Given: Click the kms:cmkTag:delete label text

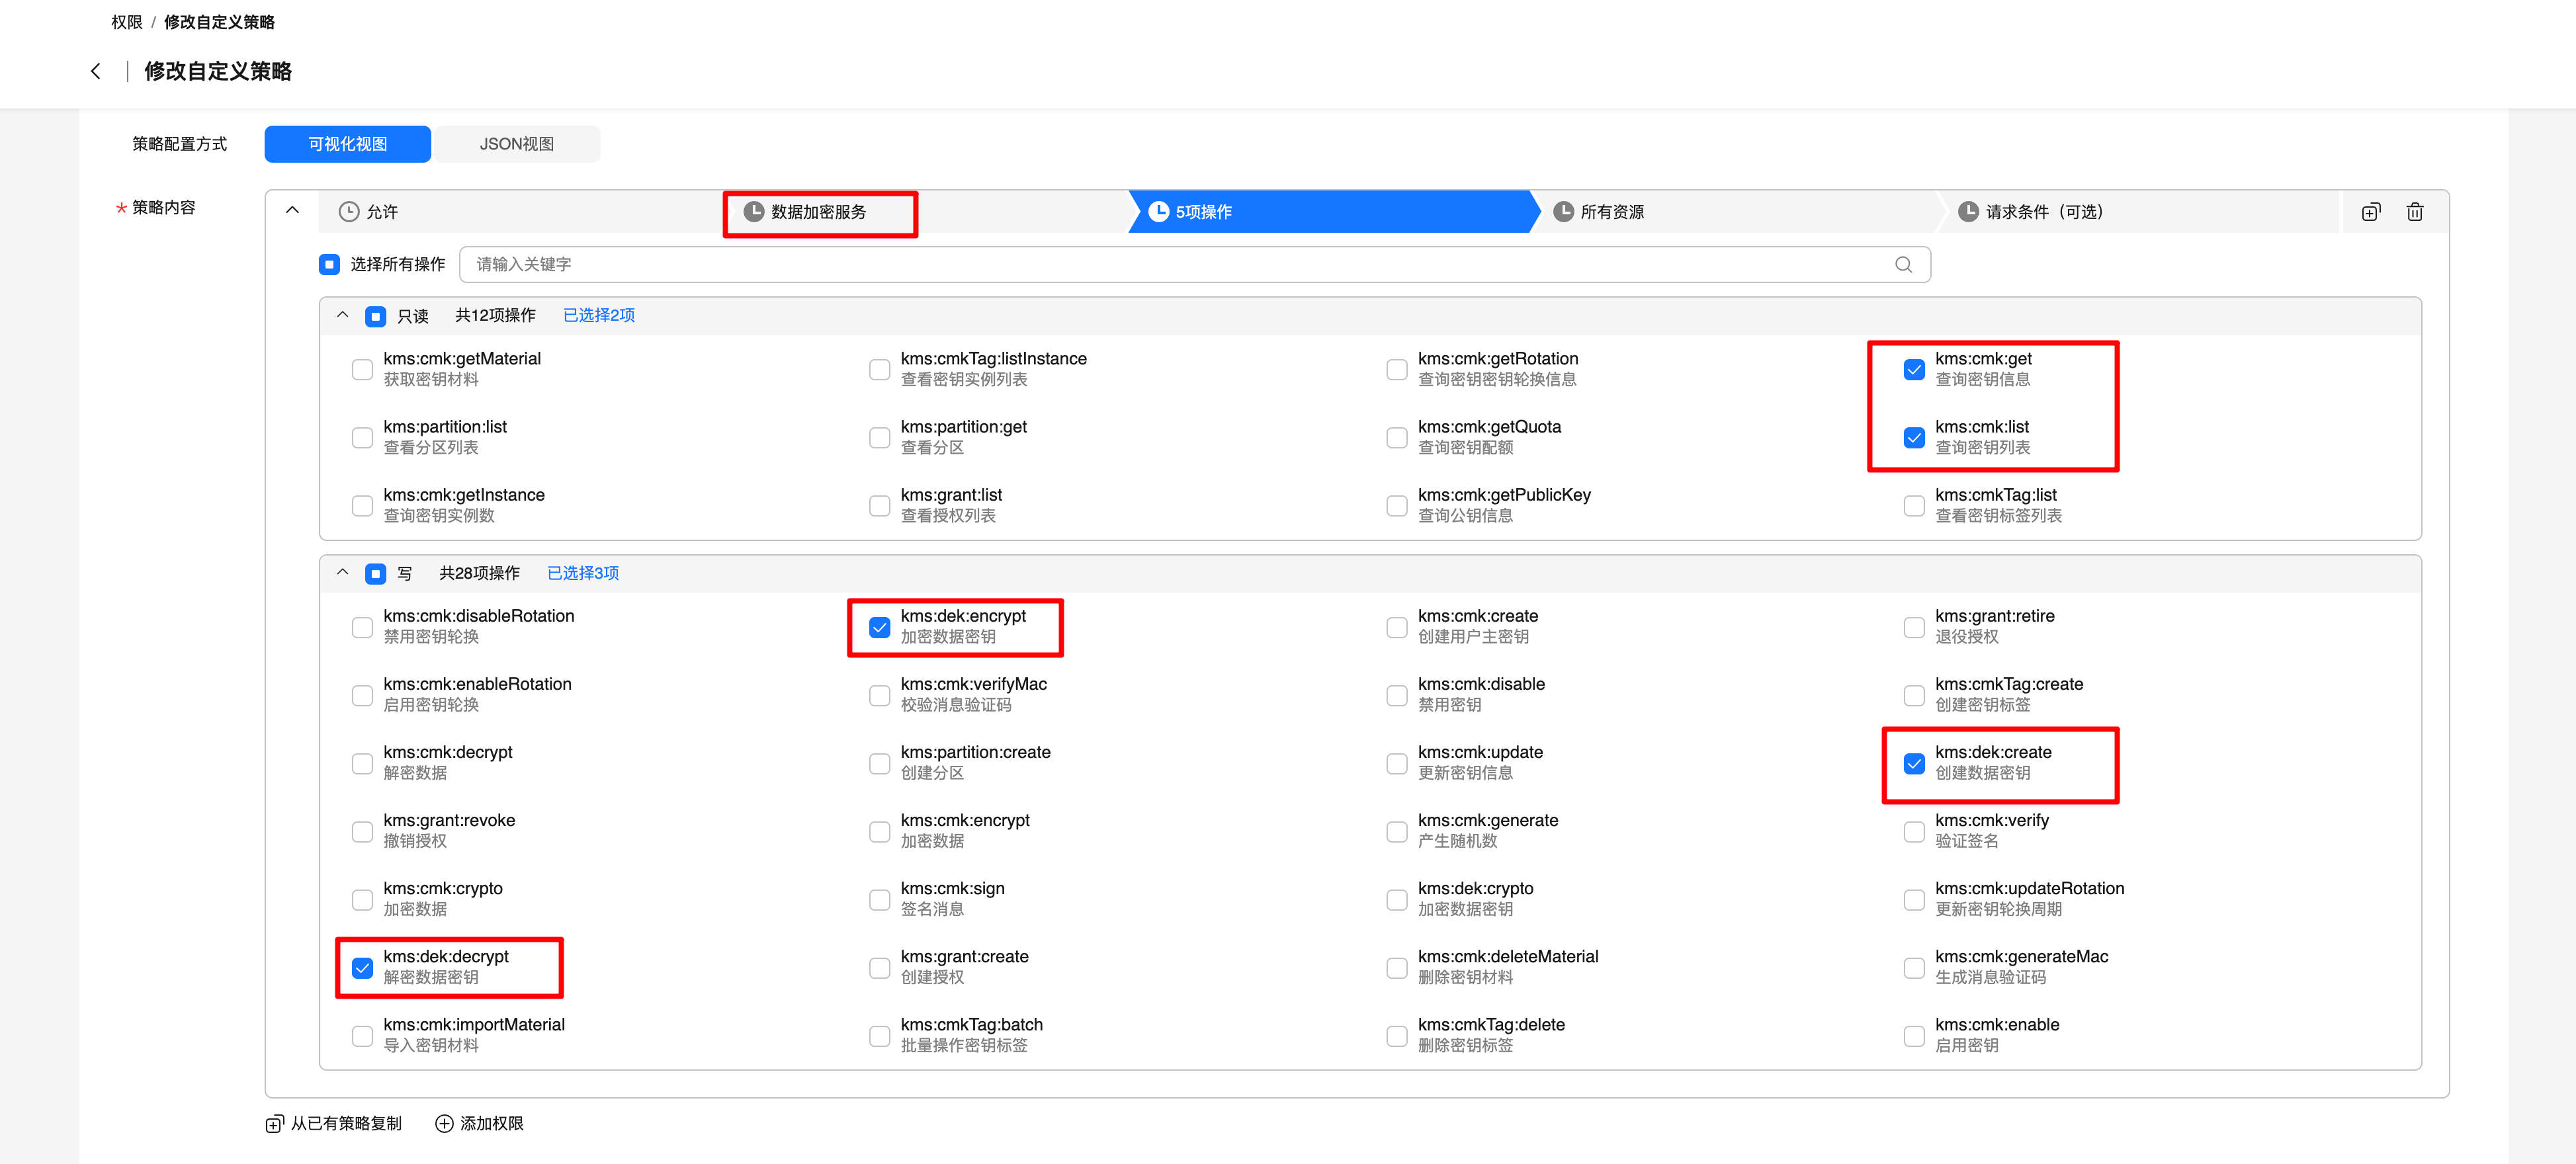Looking at the screenshot, I should [x=1491, y=1025].
